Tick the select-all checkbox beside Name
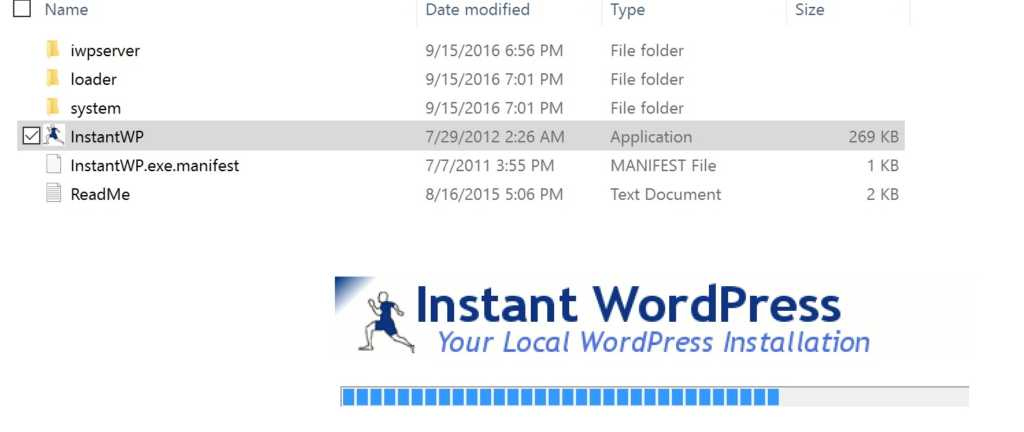The height and width of the screenshot is (432, 1024). tap(22, 8)
